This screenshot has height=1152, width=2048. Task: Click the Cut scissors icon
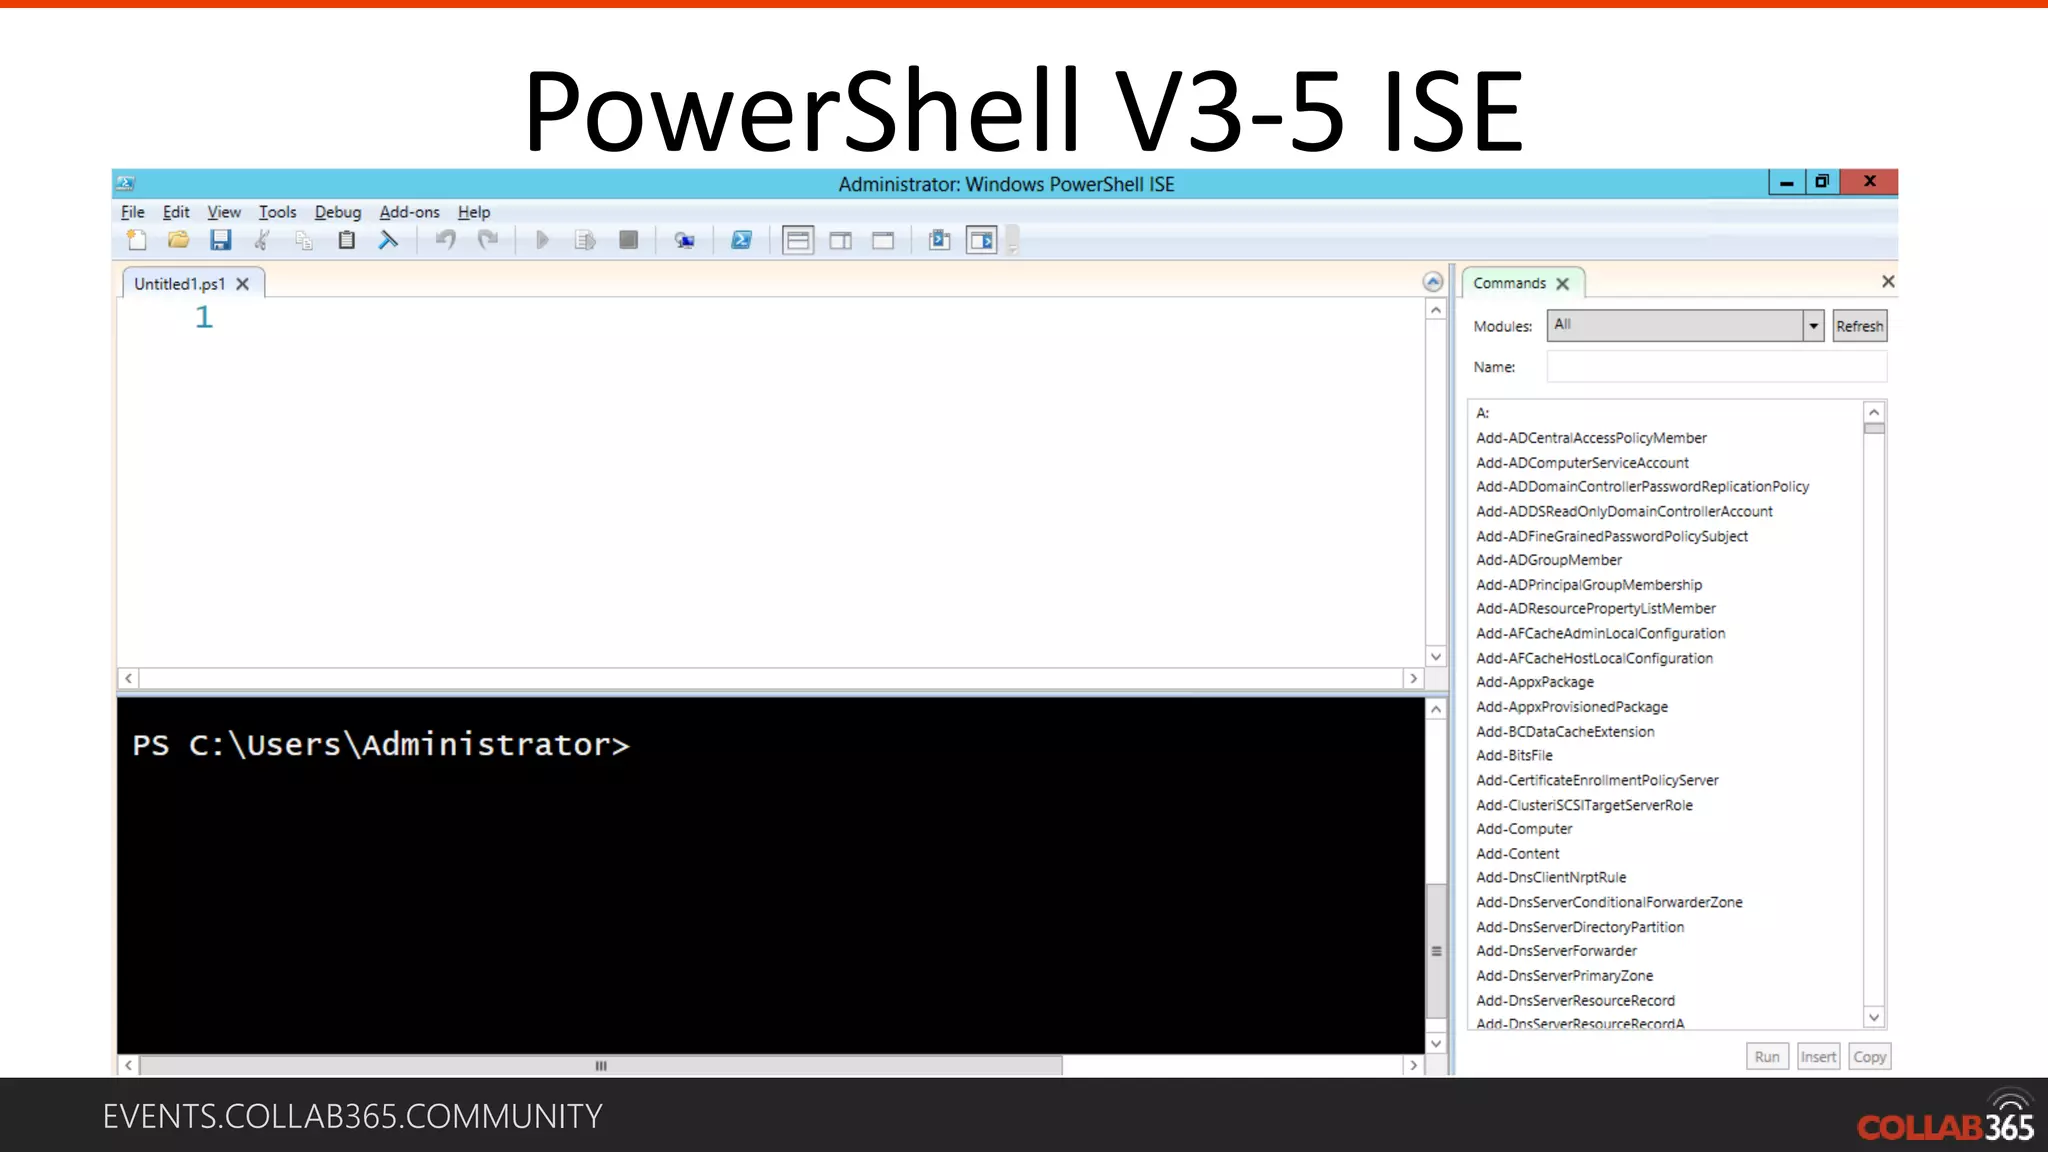[x=262, y=240]
